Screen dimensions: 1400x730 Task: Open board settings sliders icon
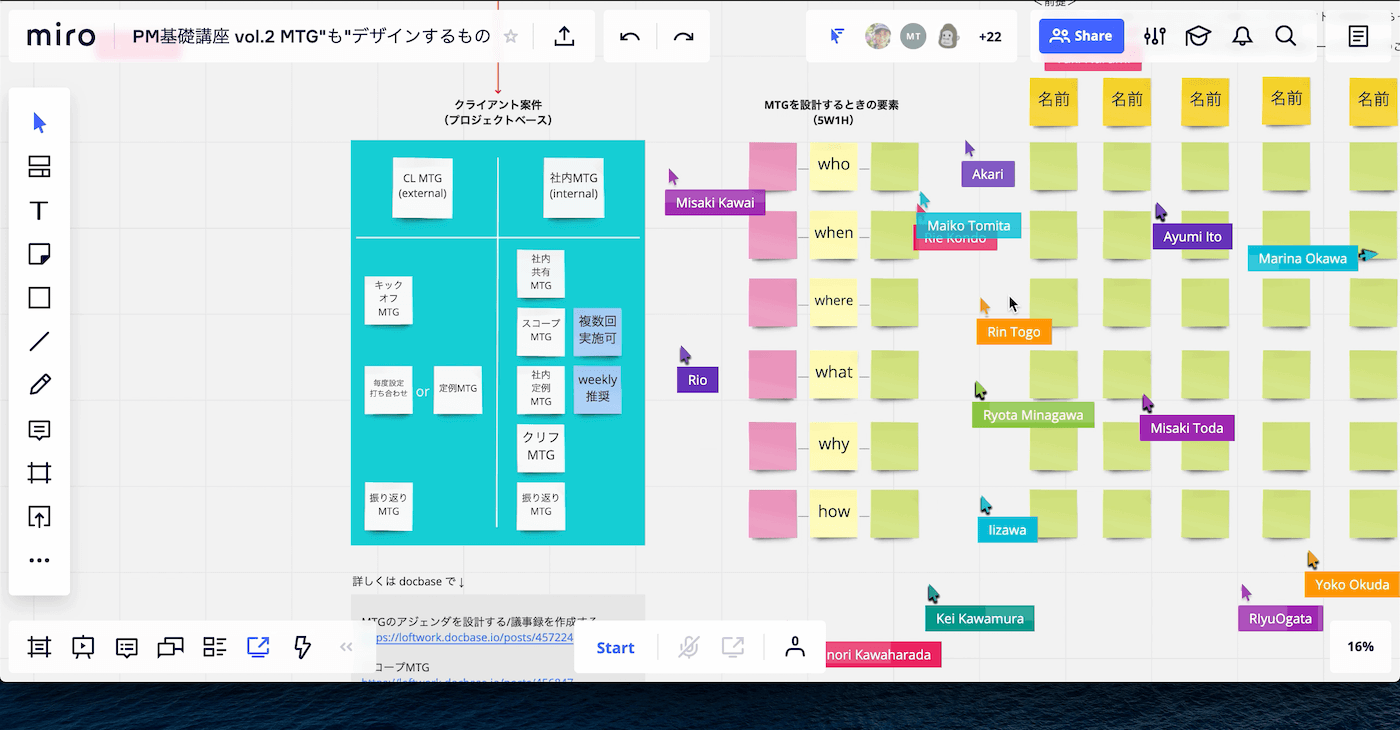(1155, 36)
